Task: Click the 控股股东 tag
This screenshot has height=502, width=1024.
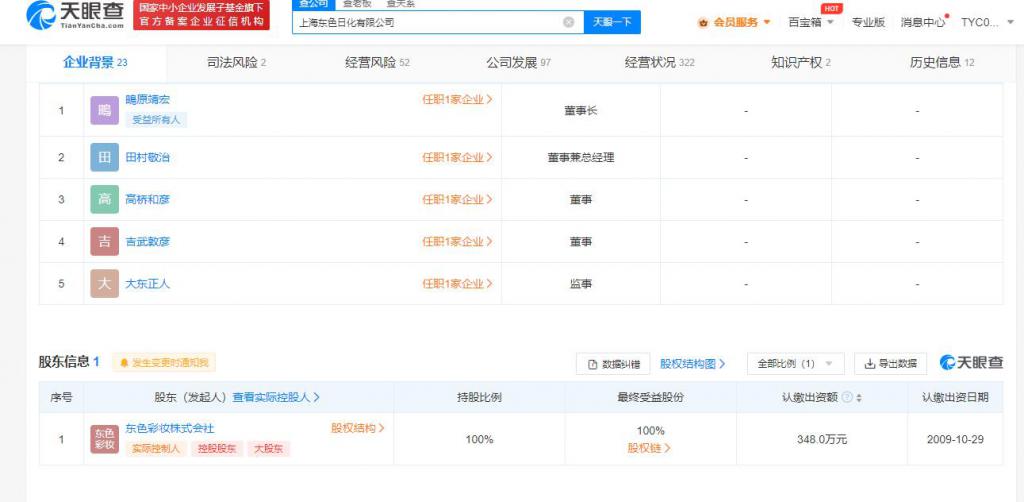Action: tap(217, 449)
